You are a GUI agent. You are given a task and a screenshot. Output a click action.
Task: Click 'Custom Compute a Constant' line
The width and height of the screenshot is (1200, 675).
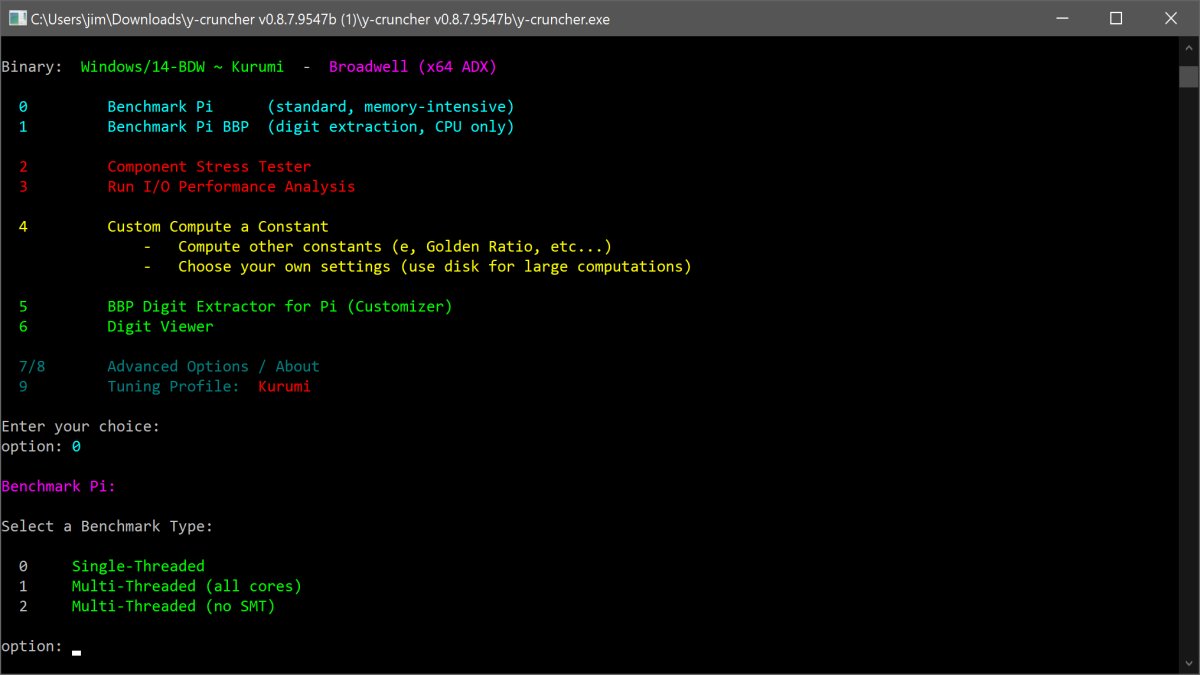(x=218, y=227)
